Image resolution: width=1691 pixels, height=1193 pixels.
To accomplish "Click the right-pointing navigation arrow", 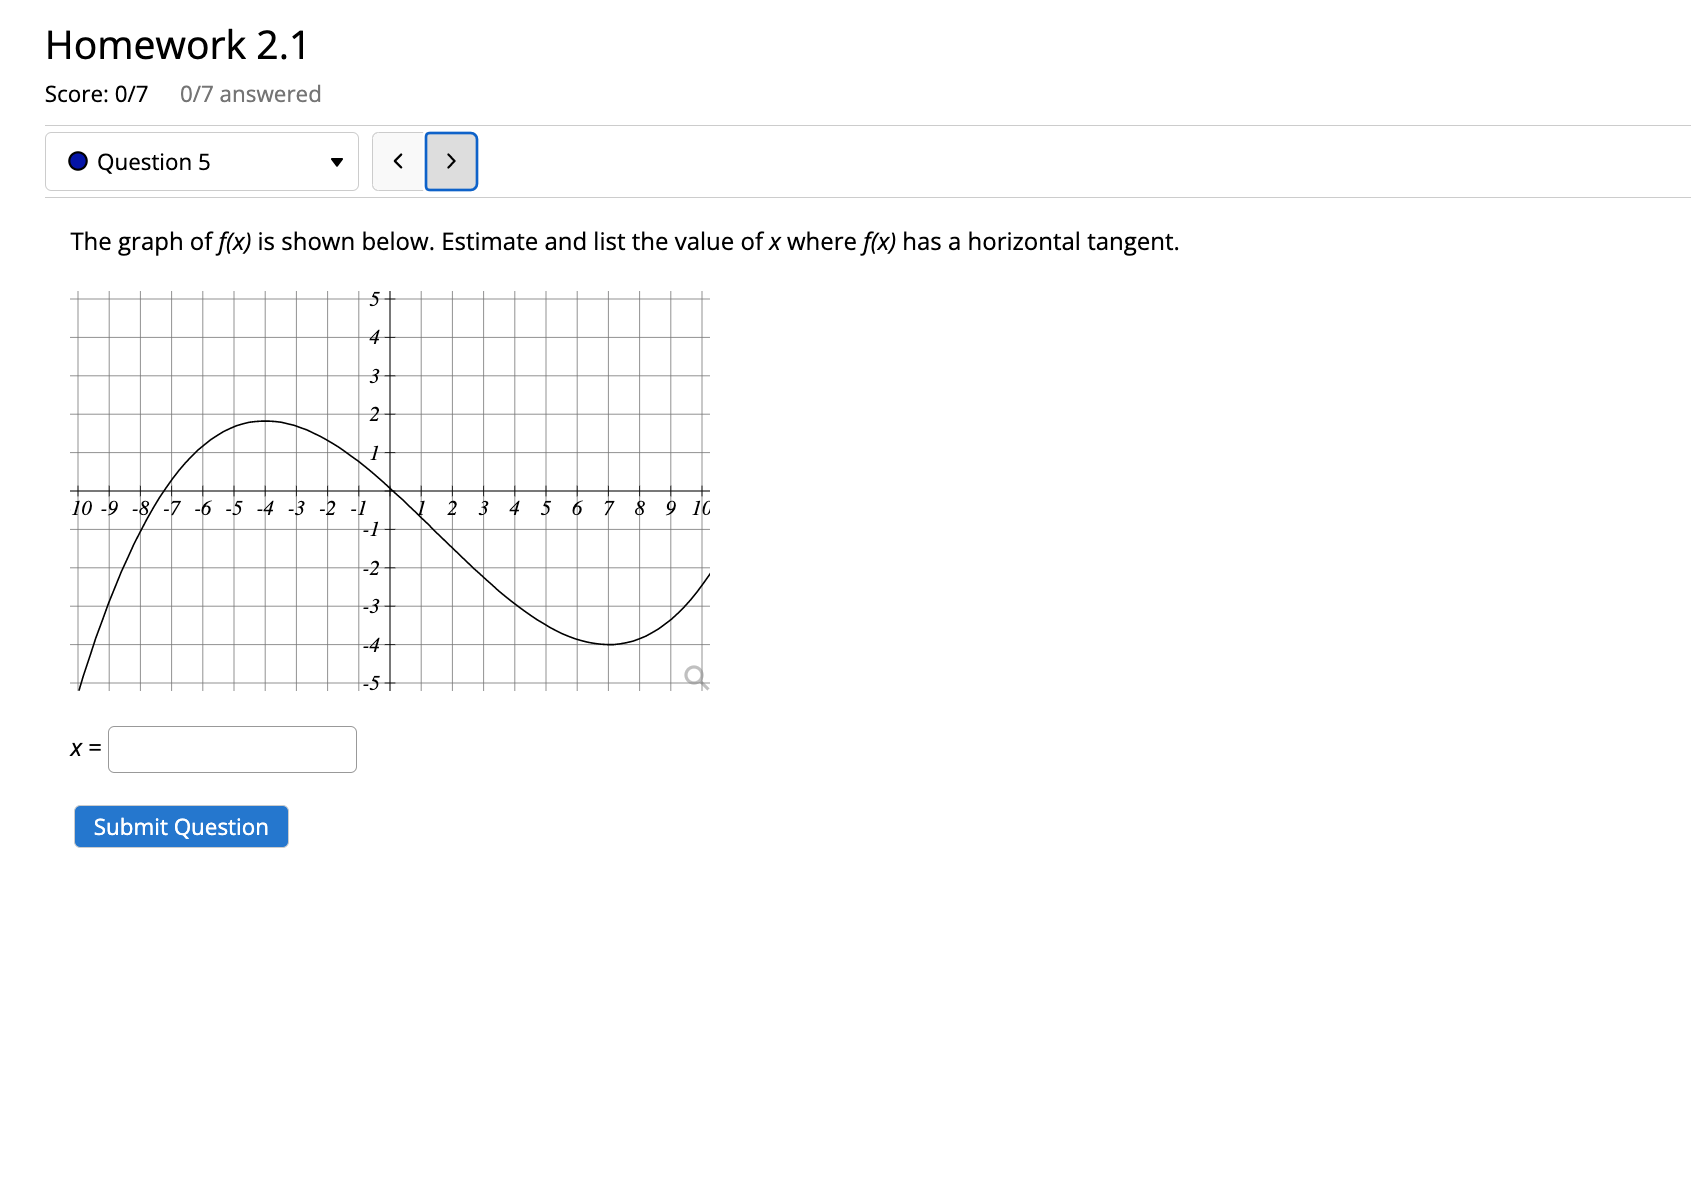I will (451, 161).
